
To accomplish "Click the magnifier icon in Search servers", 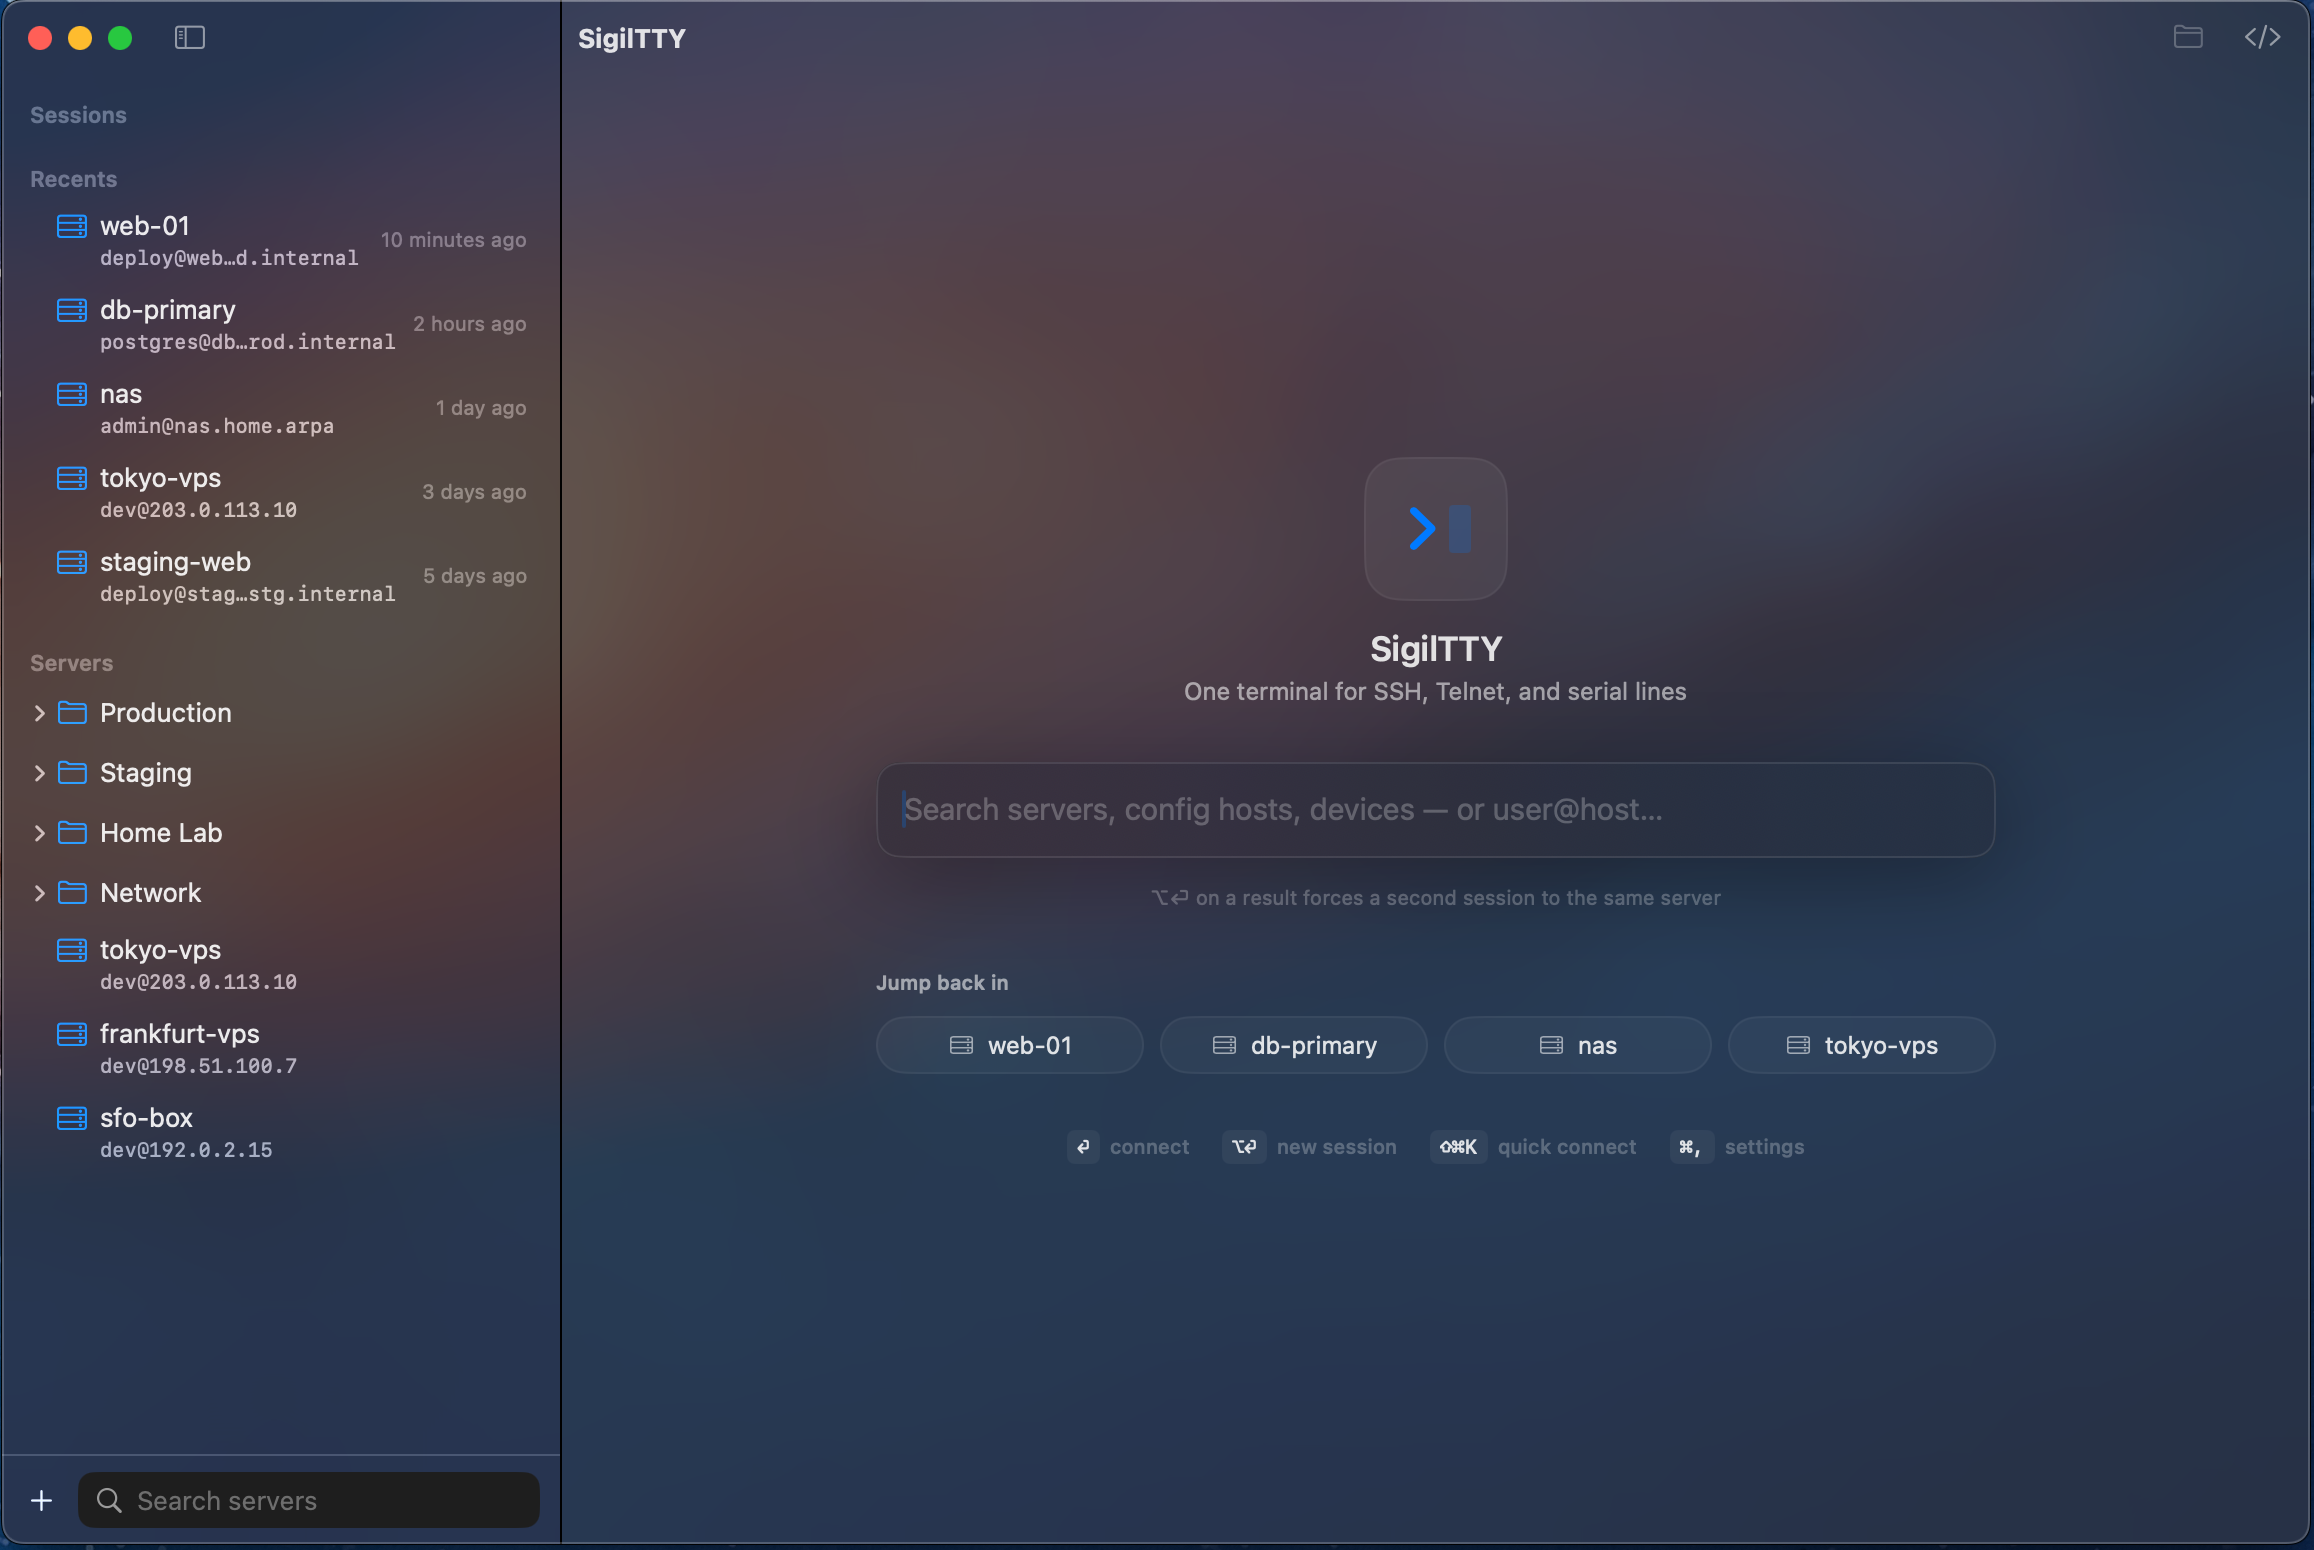I will 109,1500.
